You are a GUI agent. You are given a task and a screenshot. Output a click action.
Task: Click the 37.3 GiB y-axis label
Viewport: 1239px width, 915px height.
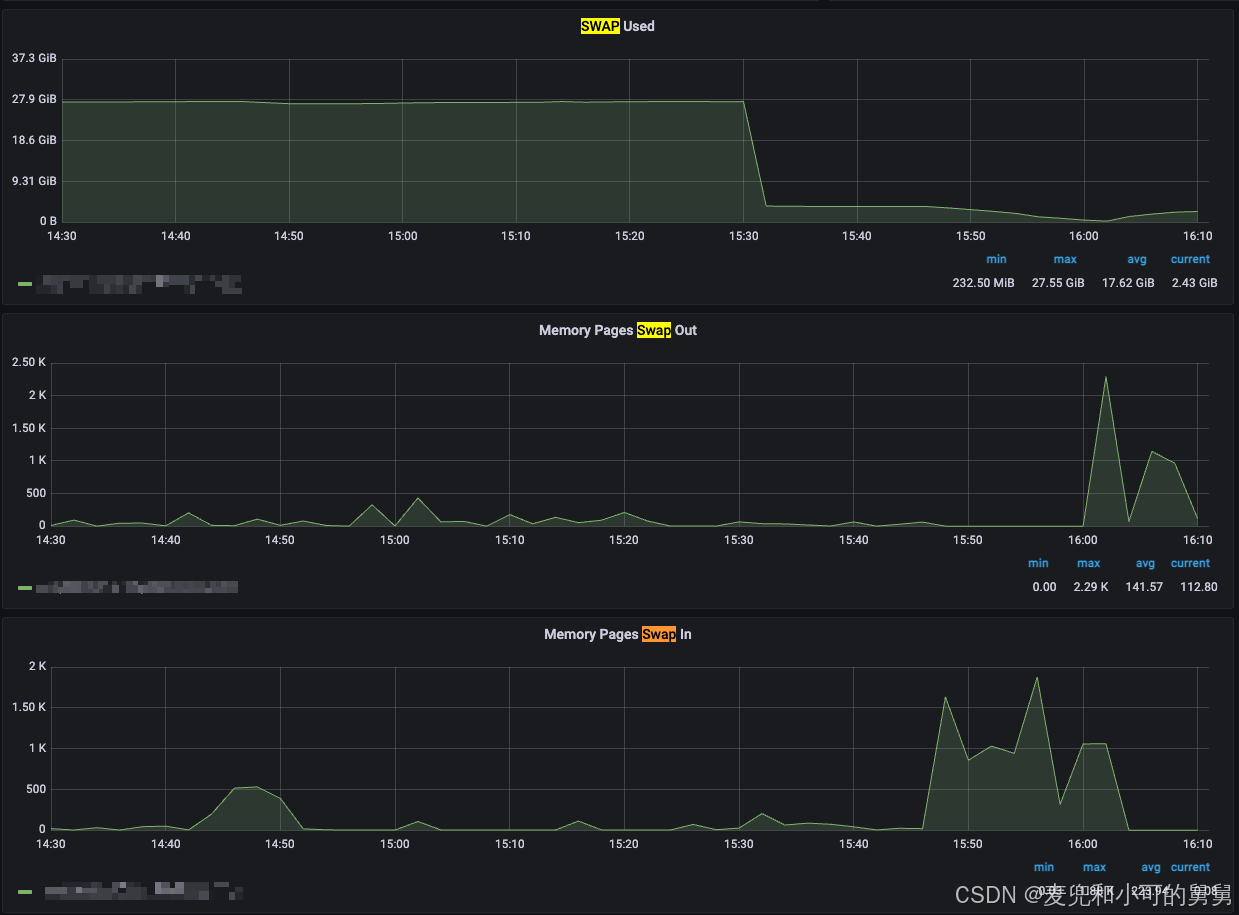34,58
